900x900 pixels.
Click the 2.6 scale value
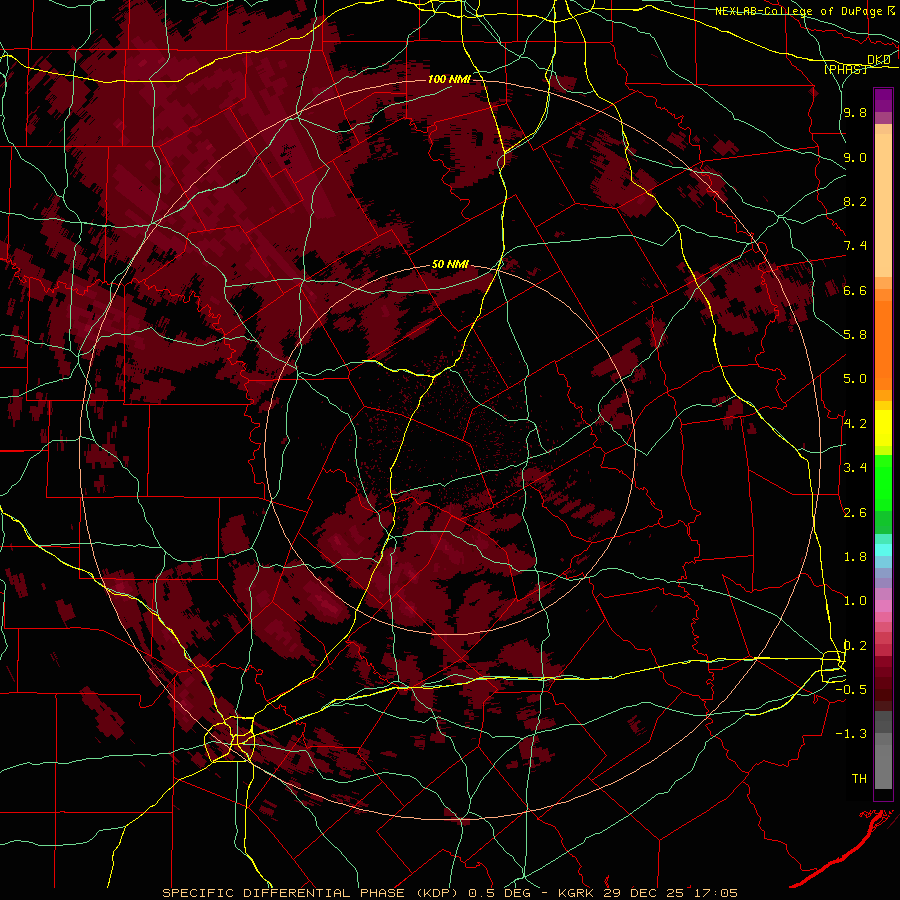coord(855,513)
